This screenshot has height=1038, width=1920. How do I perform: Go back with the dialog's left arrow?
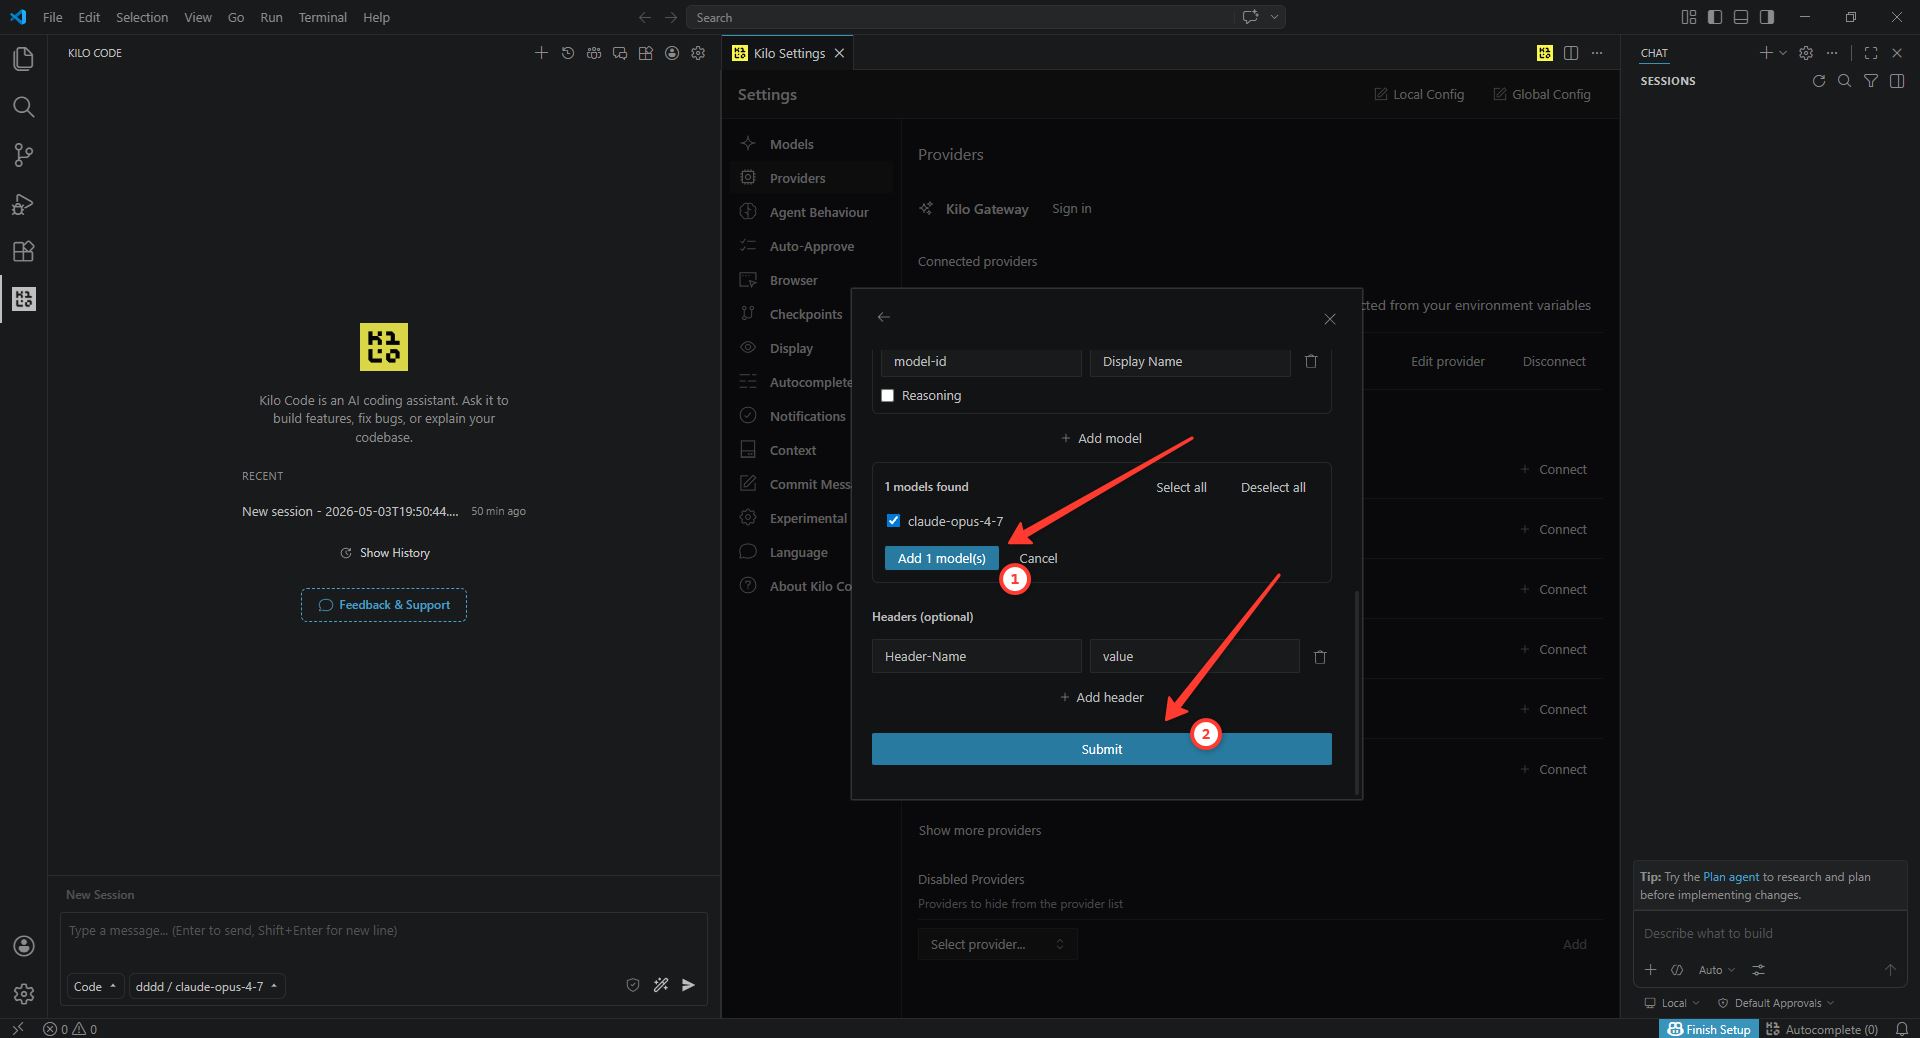[883, 317]
